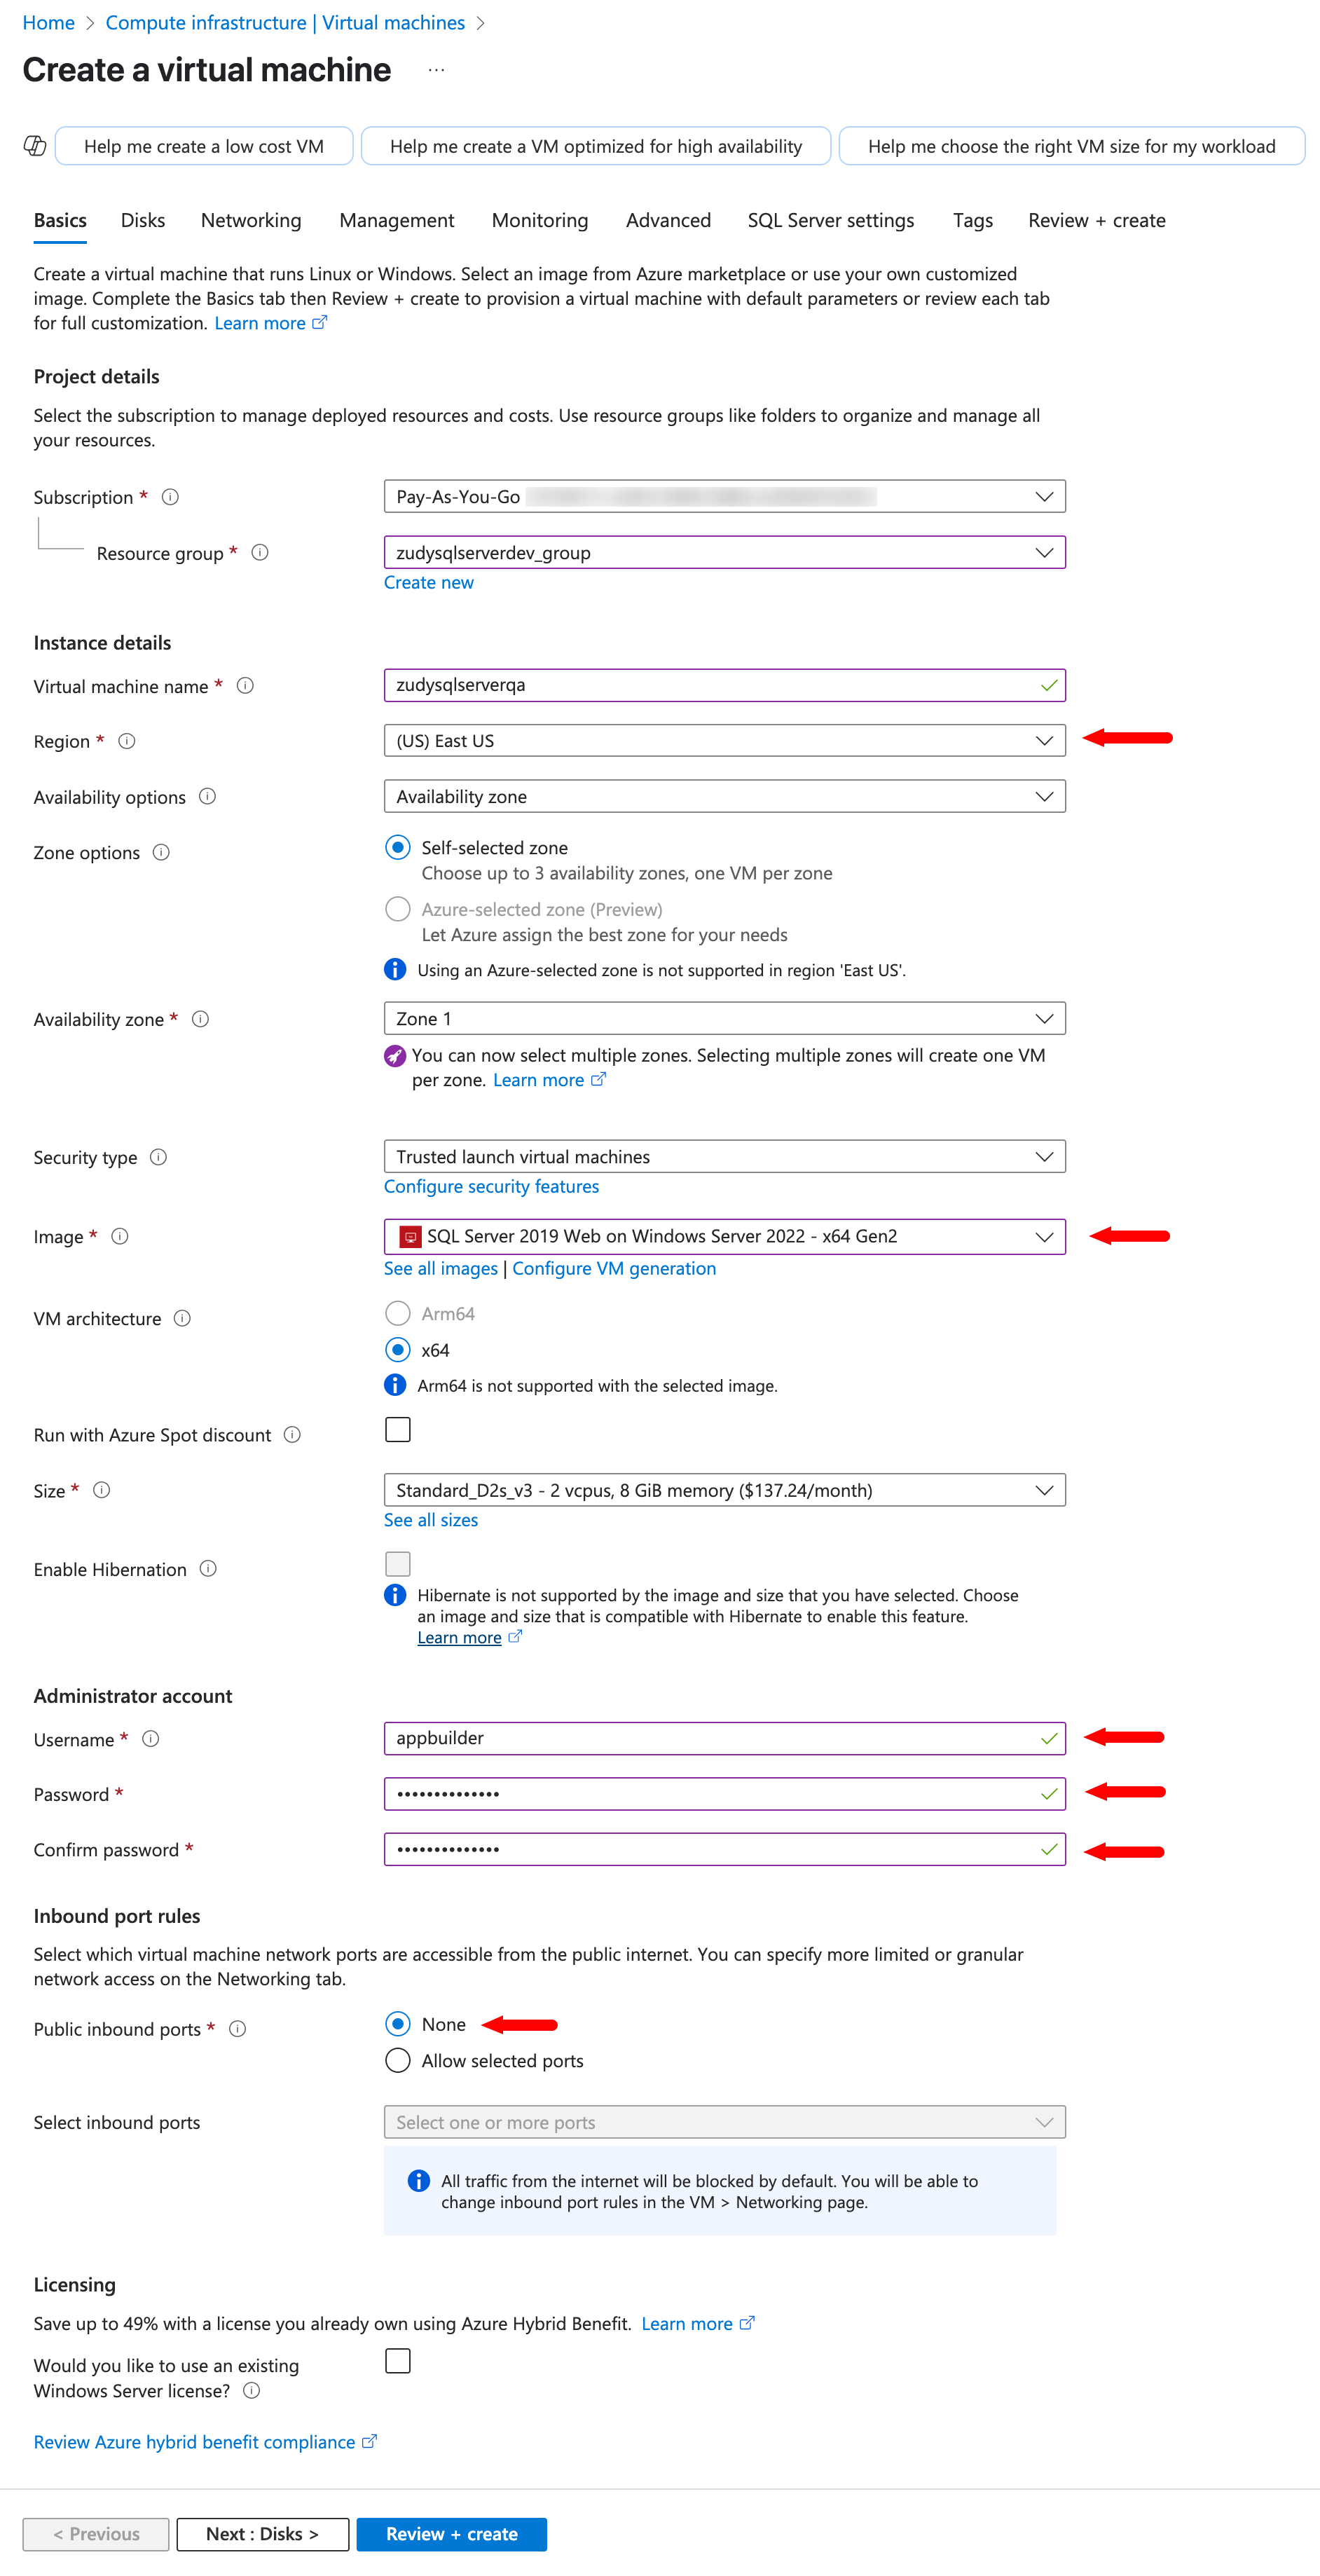This screenshot has height=2576, width=1320.
Task: Expand the Availability zone dropdown showing Zone 1
Action: [x=724, y=1019]
